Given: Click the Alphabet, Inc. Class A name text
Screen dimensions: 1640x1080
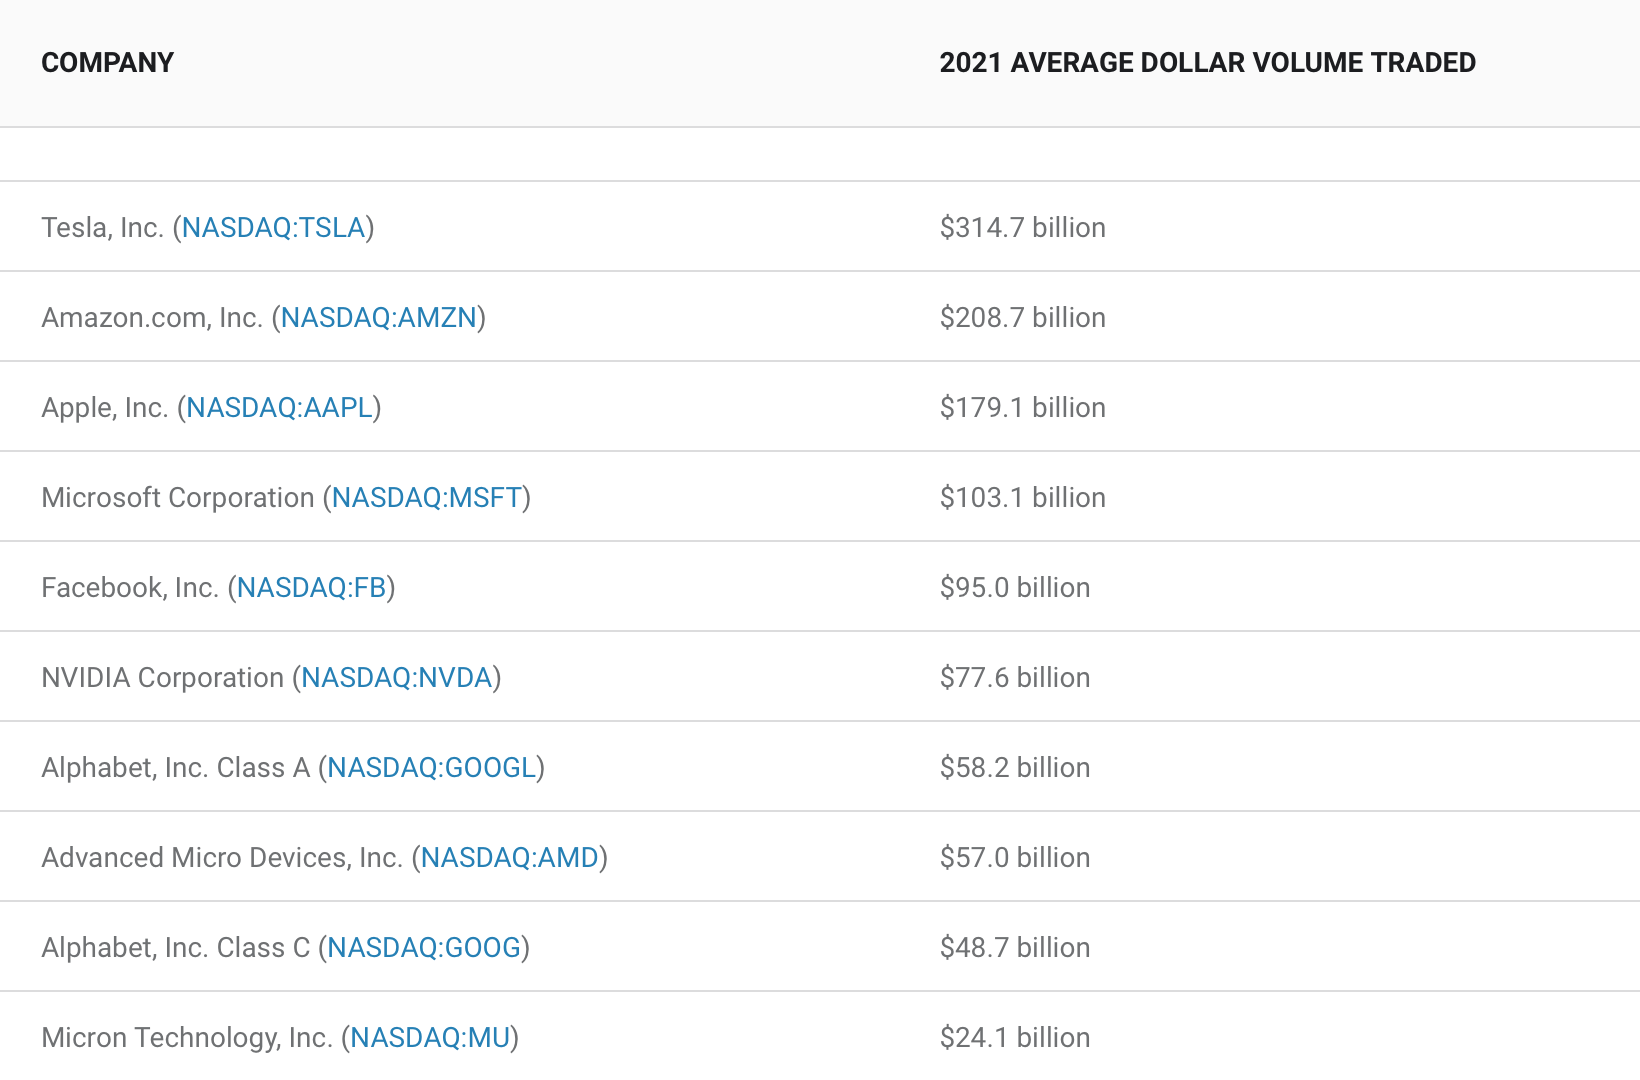Looking at the screenshot, I should 176,768.
